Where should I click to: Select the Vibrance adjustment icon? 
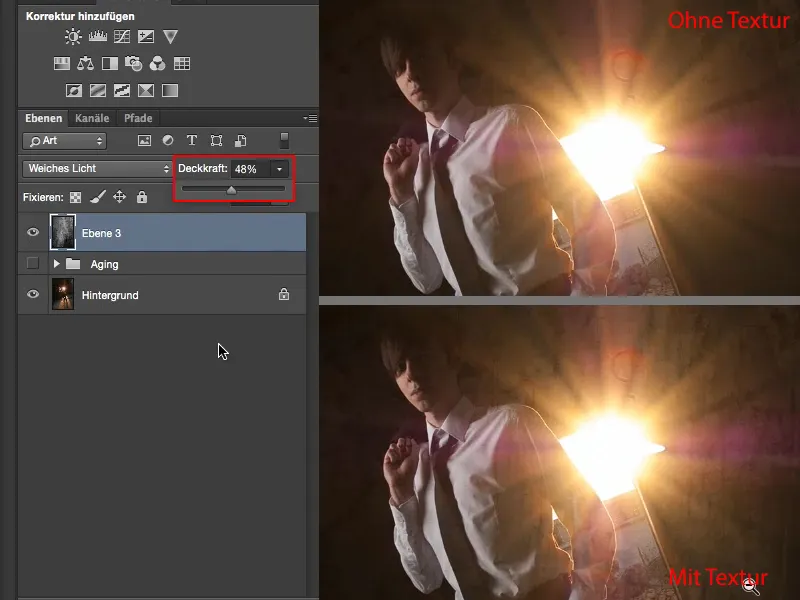pyautogui.click(x=170, y=38)
